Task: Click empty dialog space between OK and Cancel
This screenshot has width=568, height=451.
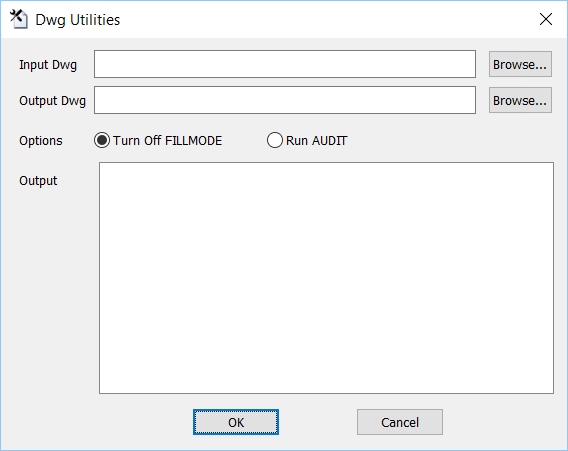Action: click(x=318, y=422)
